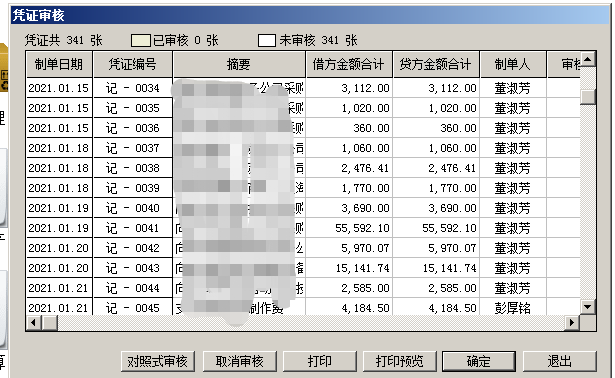Click the vertical scrollbar down arrow
Screen dimensions: 615x378
[588, 307]
